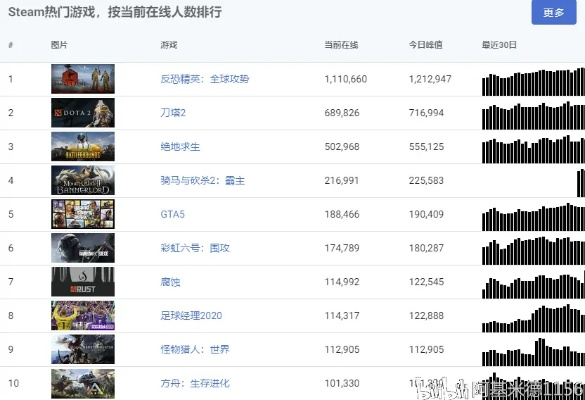Click the 30-day chart for 怪物猎人
This screenshot has height=400, width=585.
point(534,352)
